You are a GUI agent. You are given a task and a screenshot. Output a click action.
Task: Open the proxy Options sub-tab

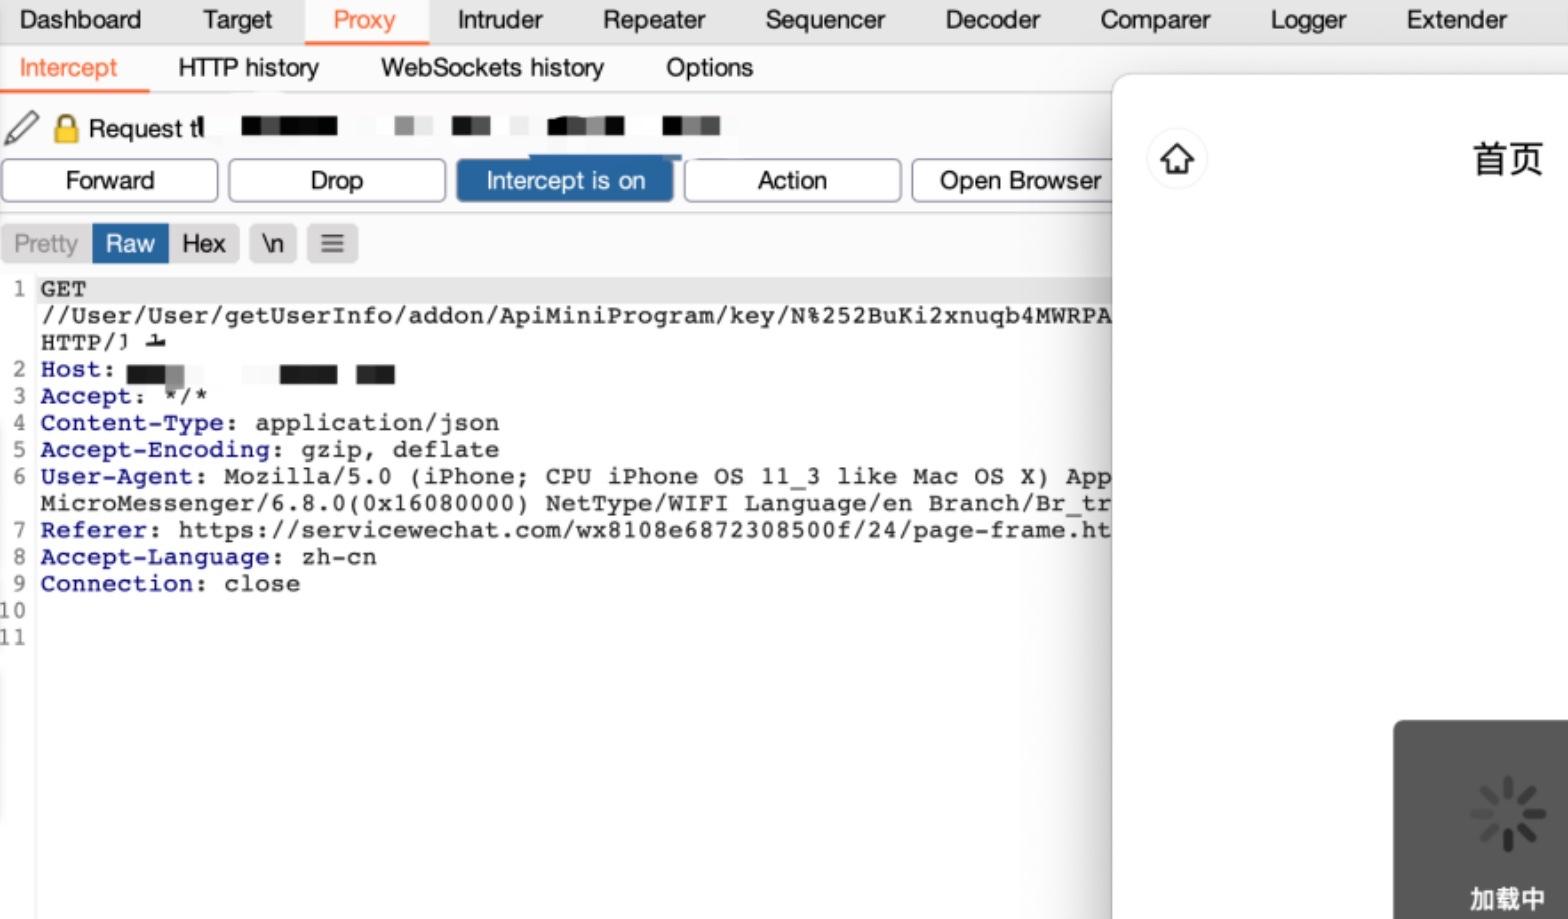click(x=709, y=68)
